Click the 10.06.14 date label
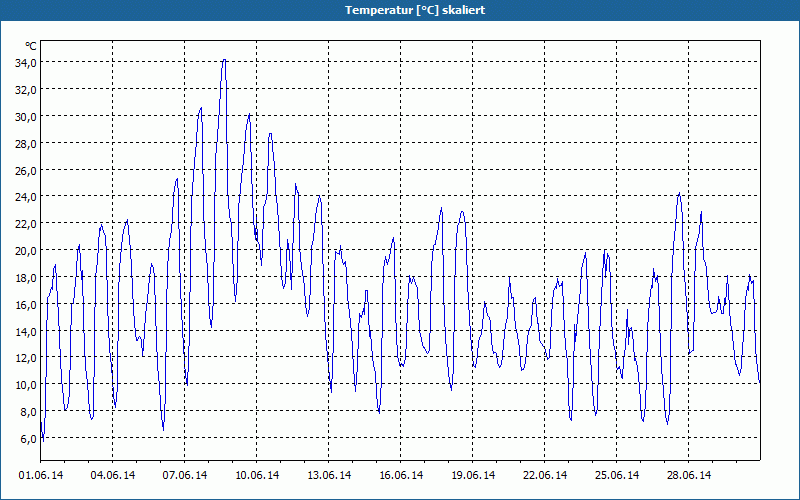The height and width of the screenshot is (500, 800). click(257, 475)
